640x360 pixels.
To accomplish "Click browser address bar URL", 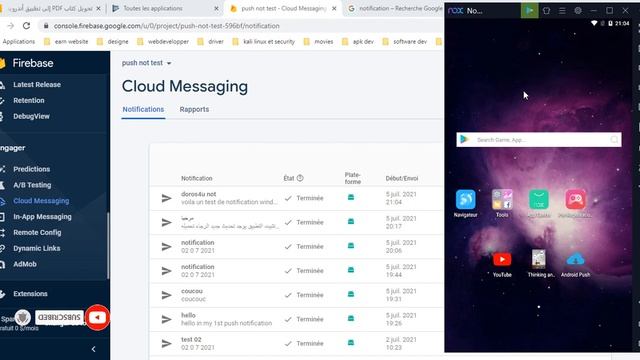I will 167,26.
